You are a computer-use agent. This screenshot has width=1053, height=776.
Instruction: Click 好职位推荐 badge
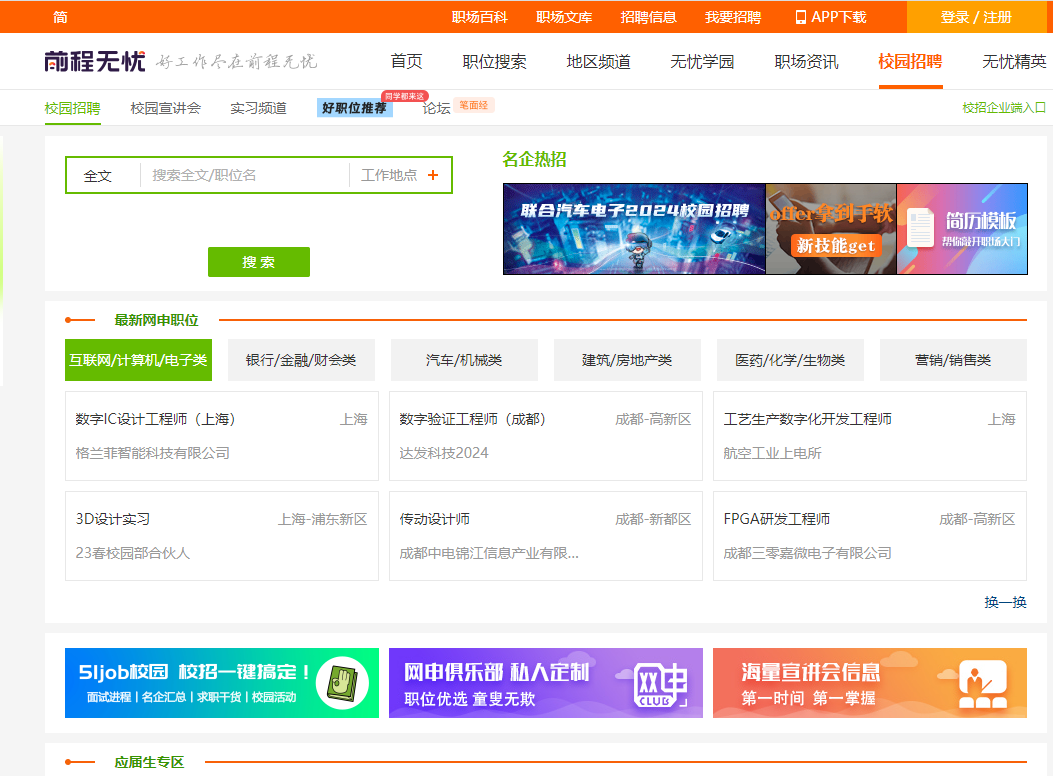[354, 107]
